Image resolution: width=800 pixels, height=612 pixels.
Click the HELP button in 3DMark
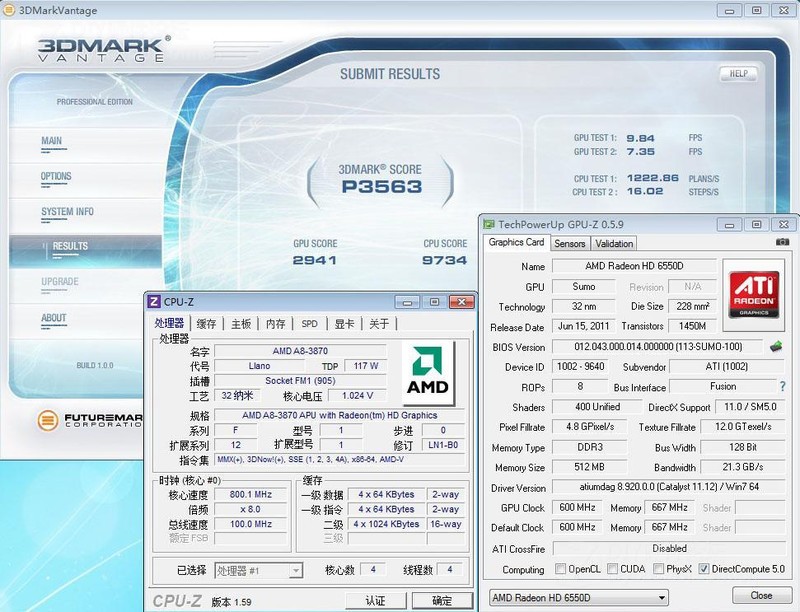click(738, 74)
